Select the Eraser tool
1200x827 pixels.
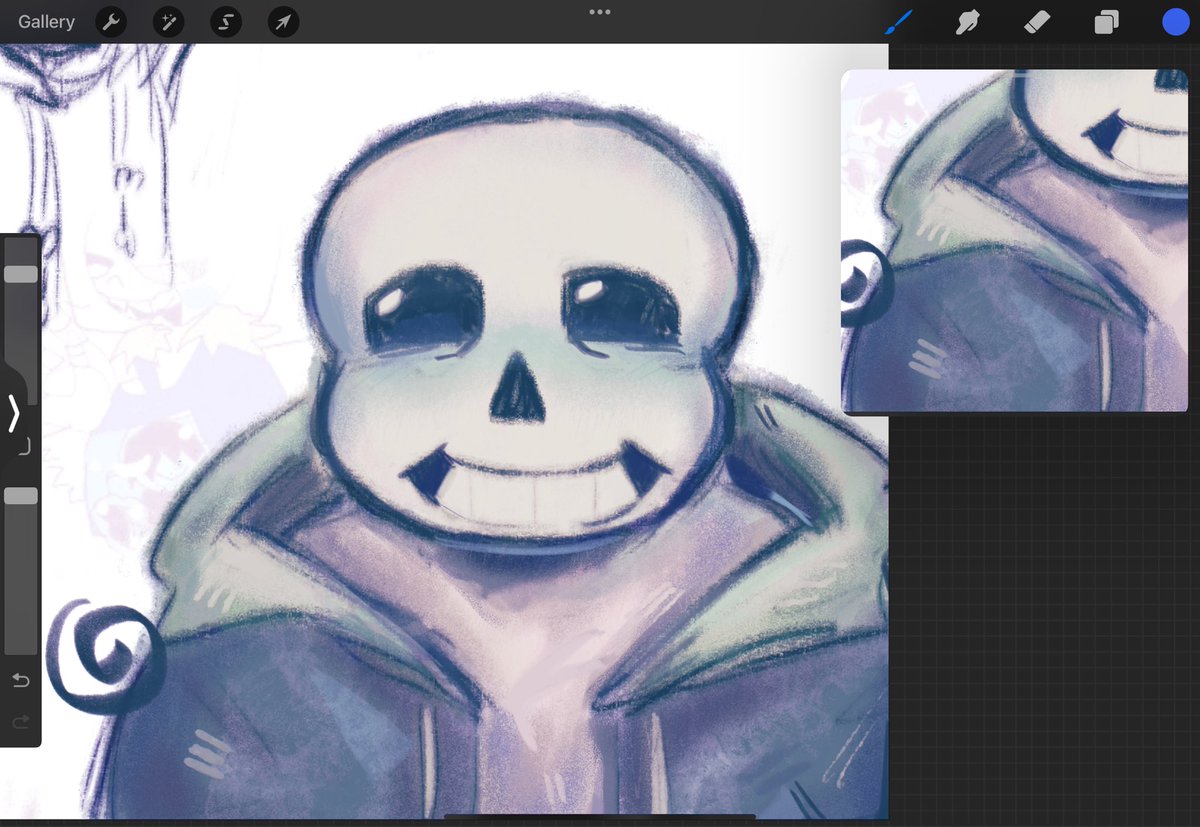[1037, 21]
